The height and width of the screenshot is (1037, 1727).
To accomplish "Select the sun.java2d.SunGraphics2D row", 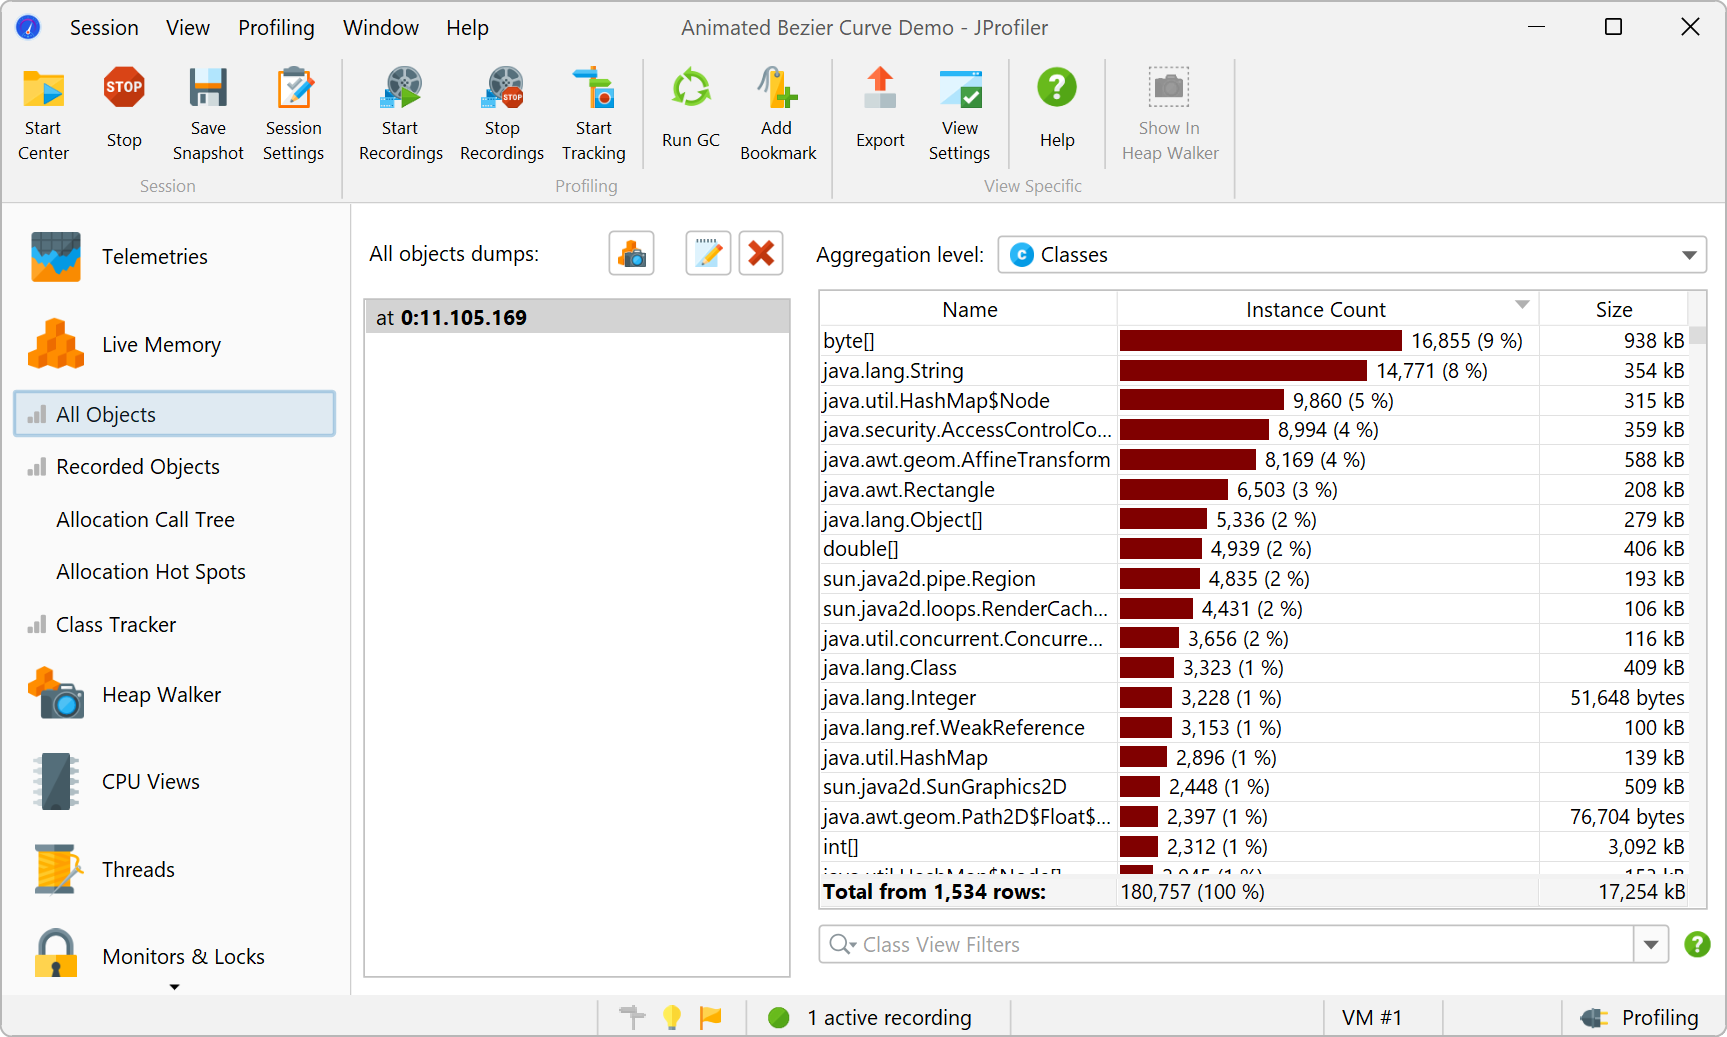I will 1254,787.
